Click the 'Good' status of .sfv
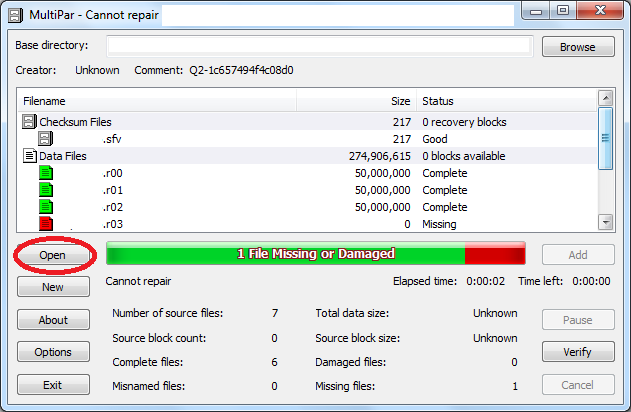Image resolution: width=631 pixels, height=412 pixels. 435,139
